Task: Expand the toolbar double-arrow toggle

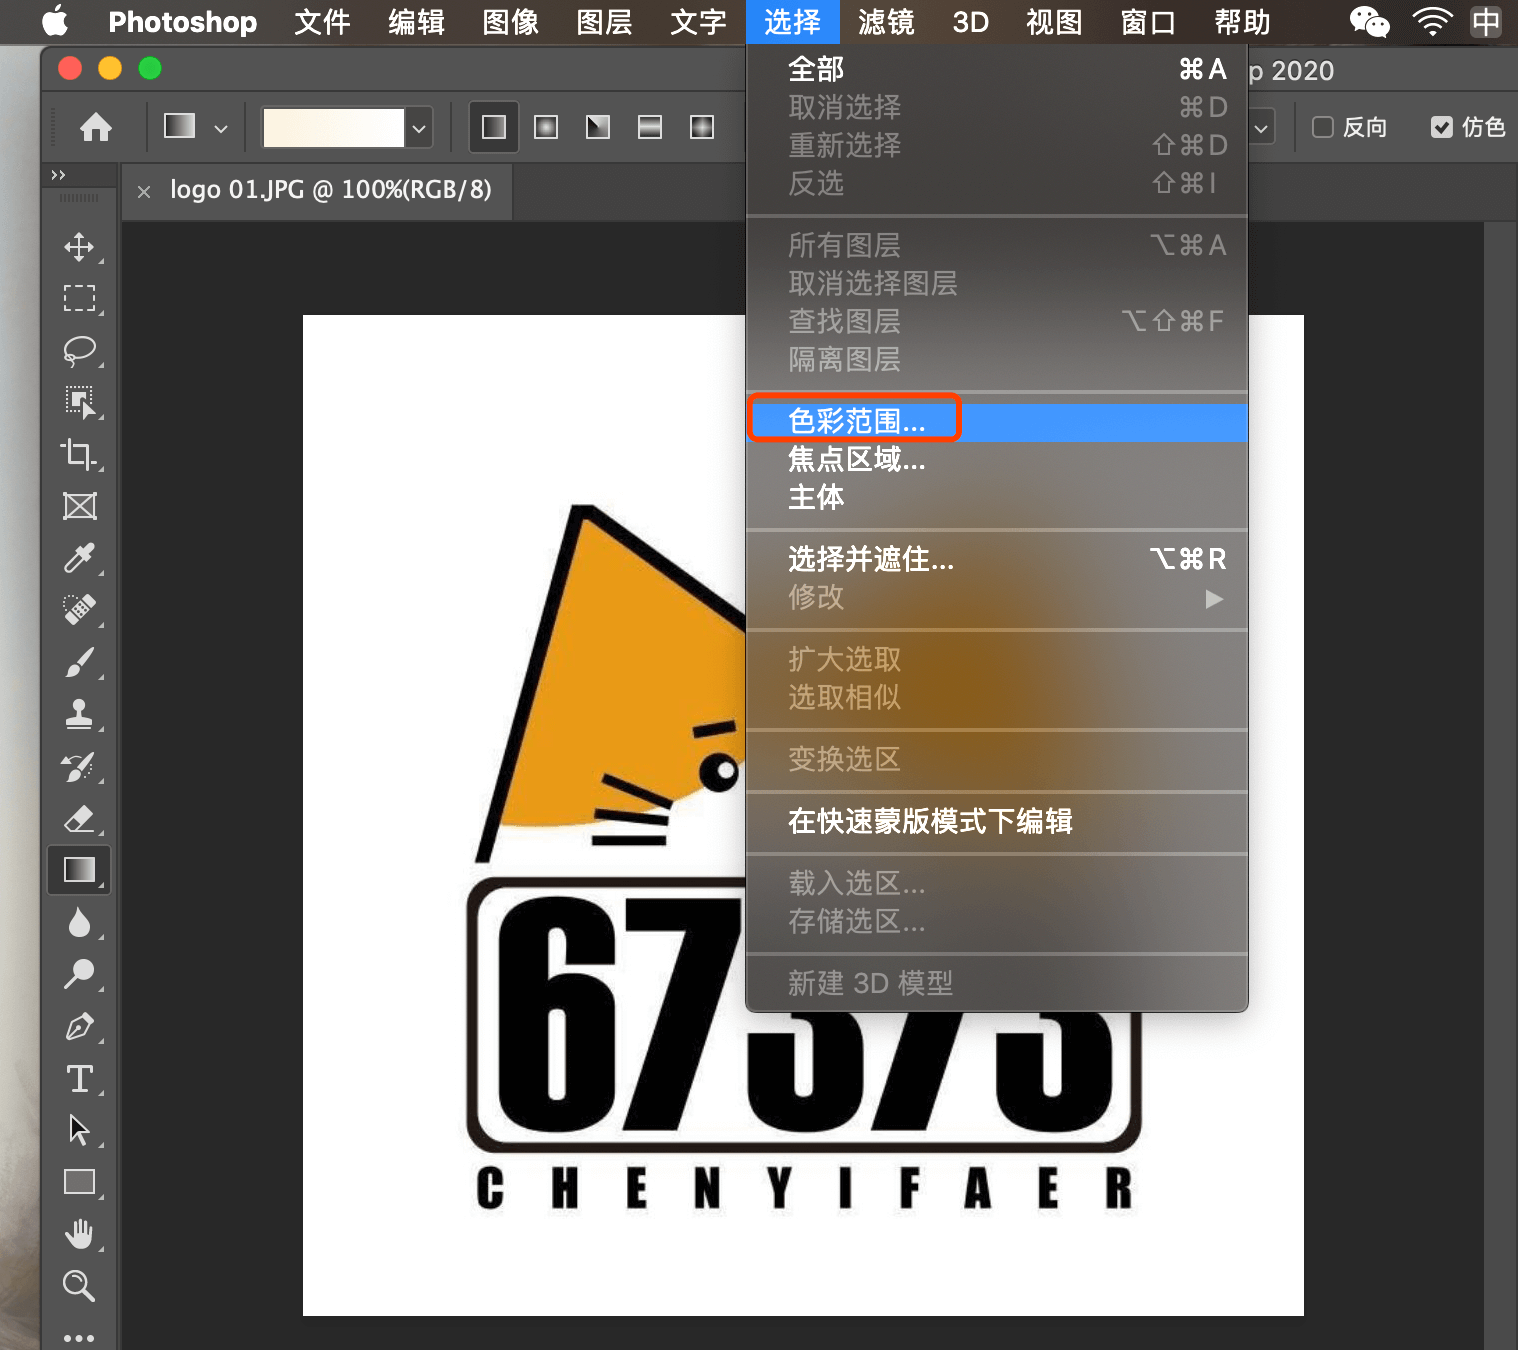Action: pyautogui.click(x=58, y=175)
